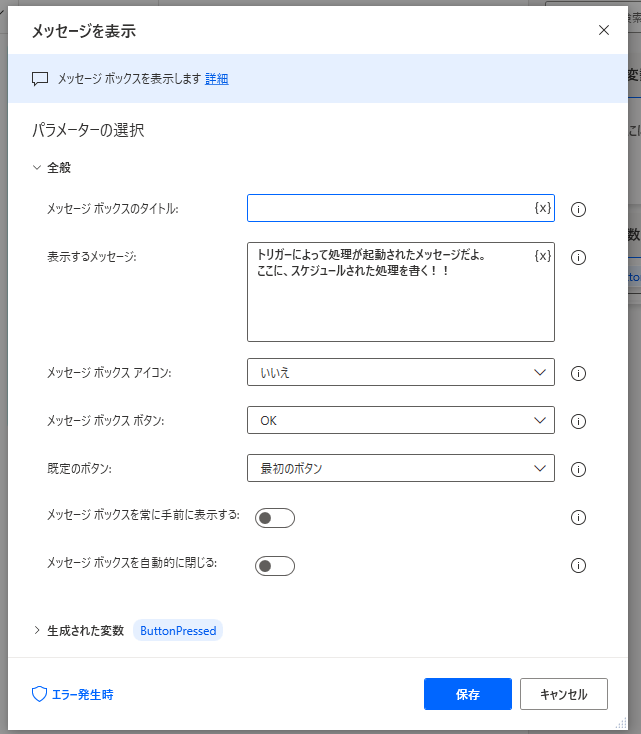Open the message box buttons dropdown showing OK
This screenshot has height=734, width=641.
tap(400, 420)
